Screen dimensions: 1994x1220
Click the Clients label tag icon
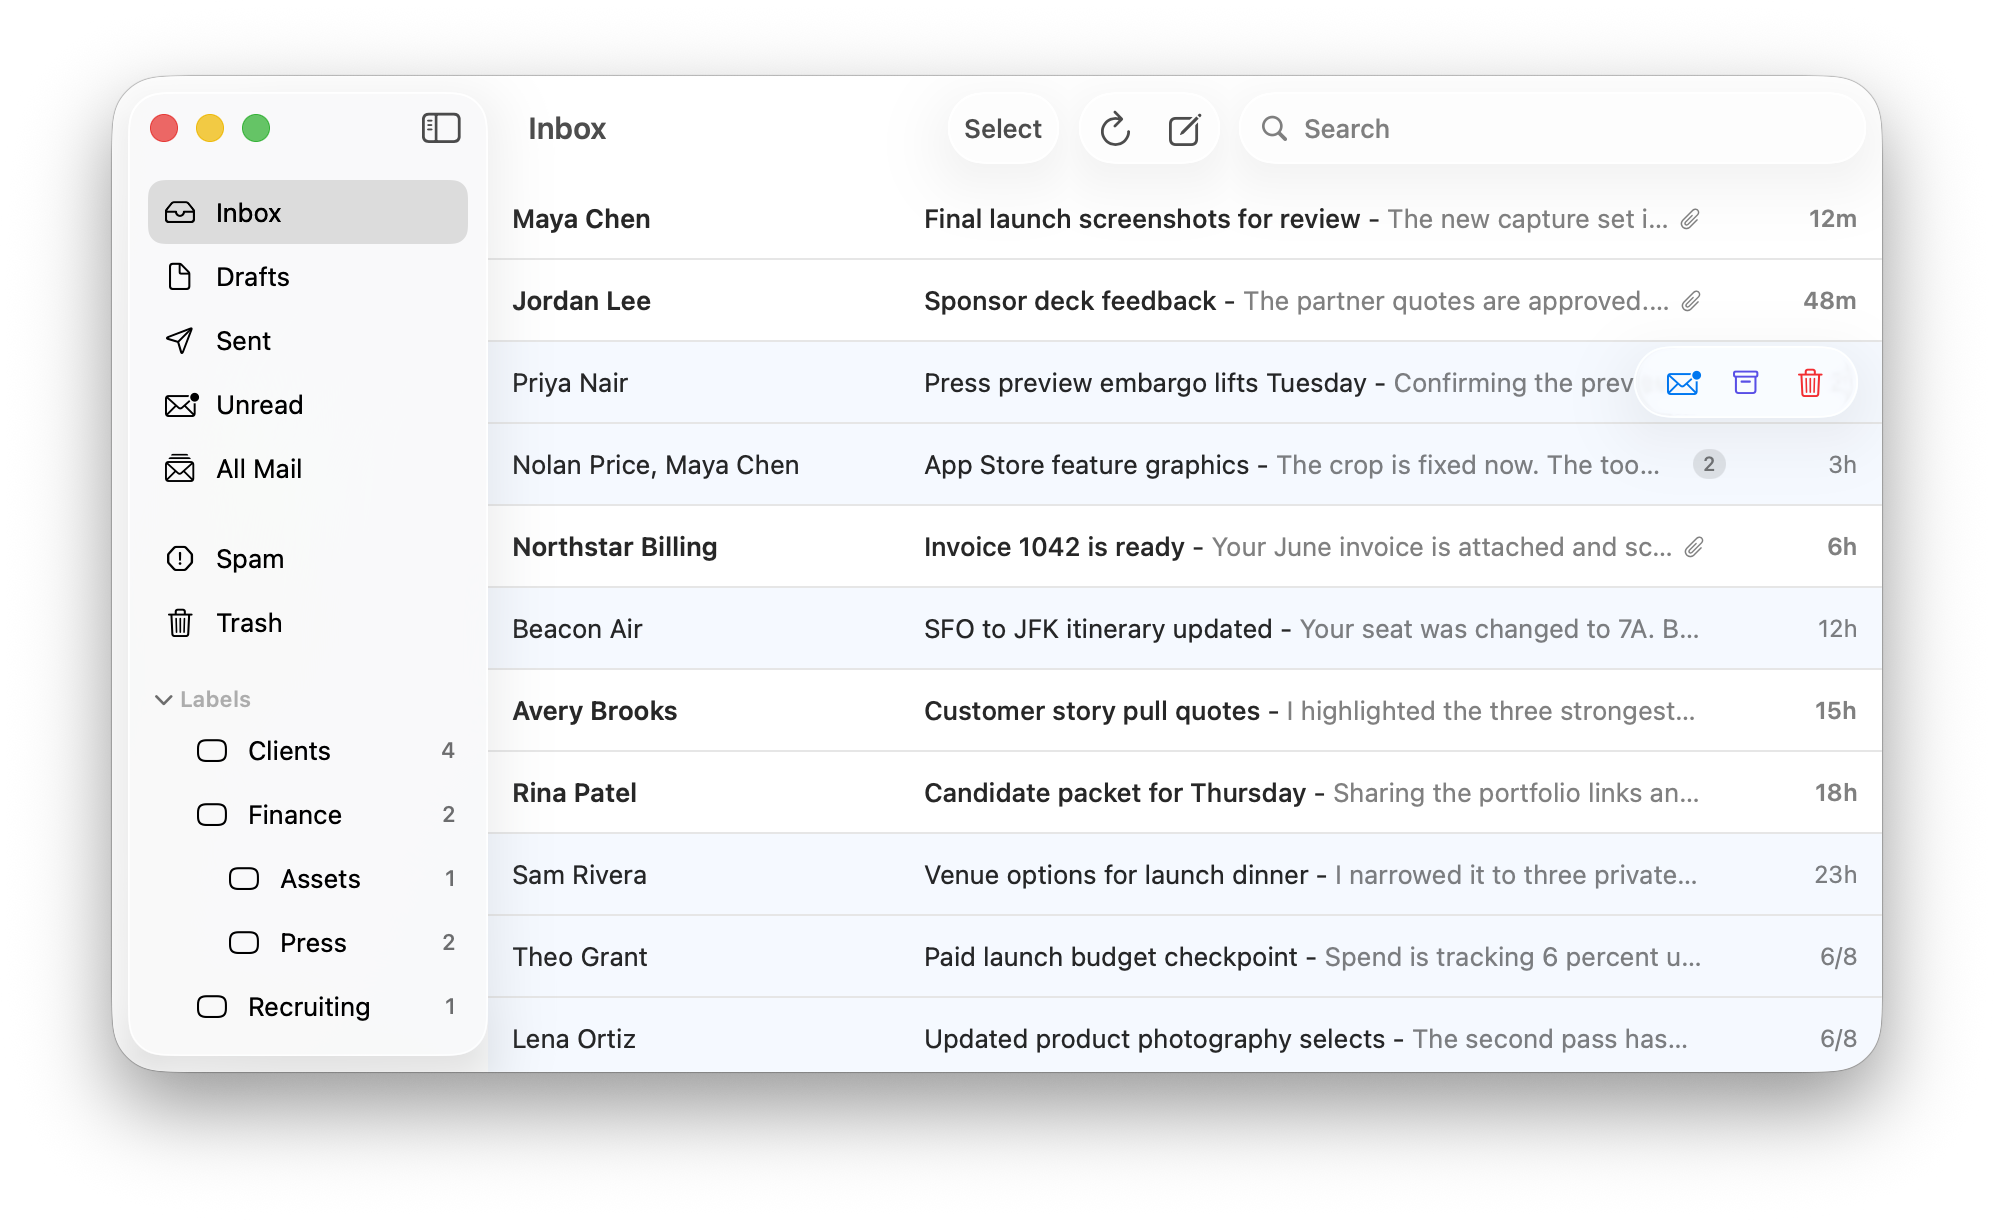[x=212, y=751]
